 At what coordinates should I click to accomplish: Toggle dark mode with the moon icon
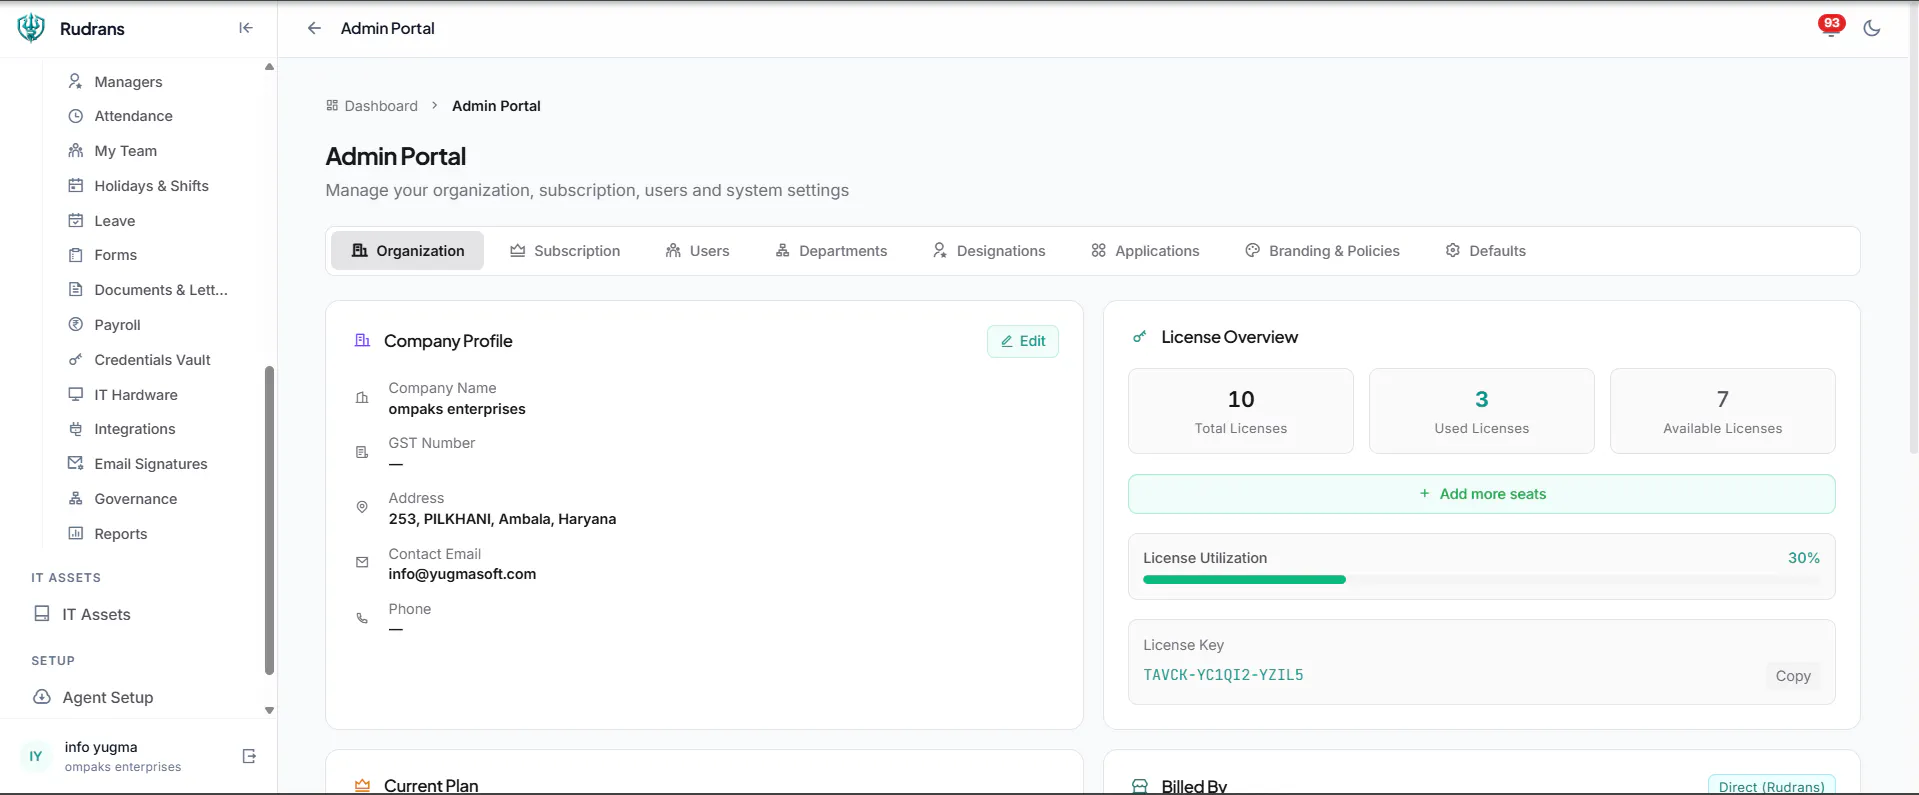tap(1872, 28)
